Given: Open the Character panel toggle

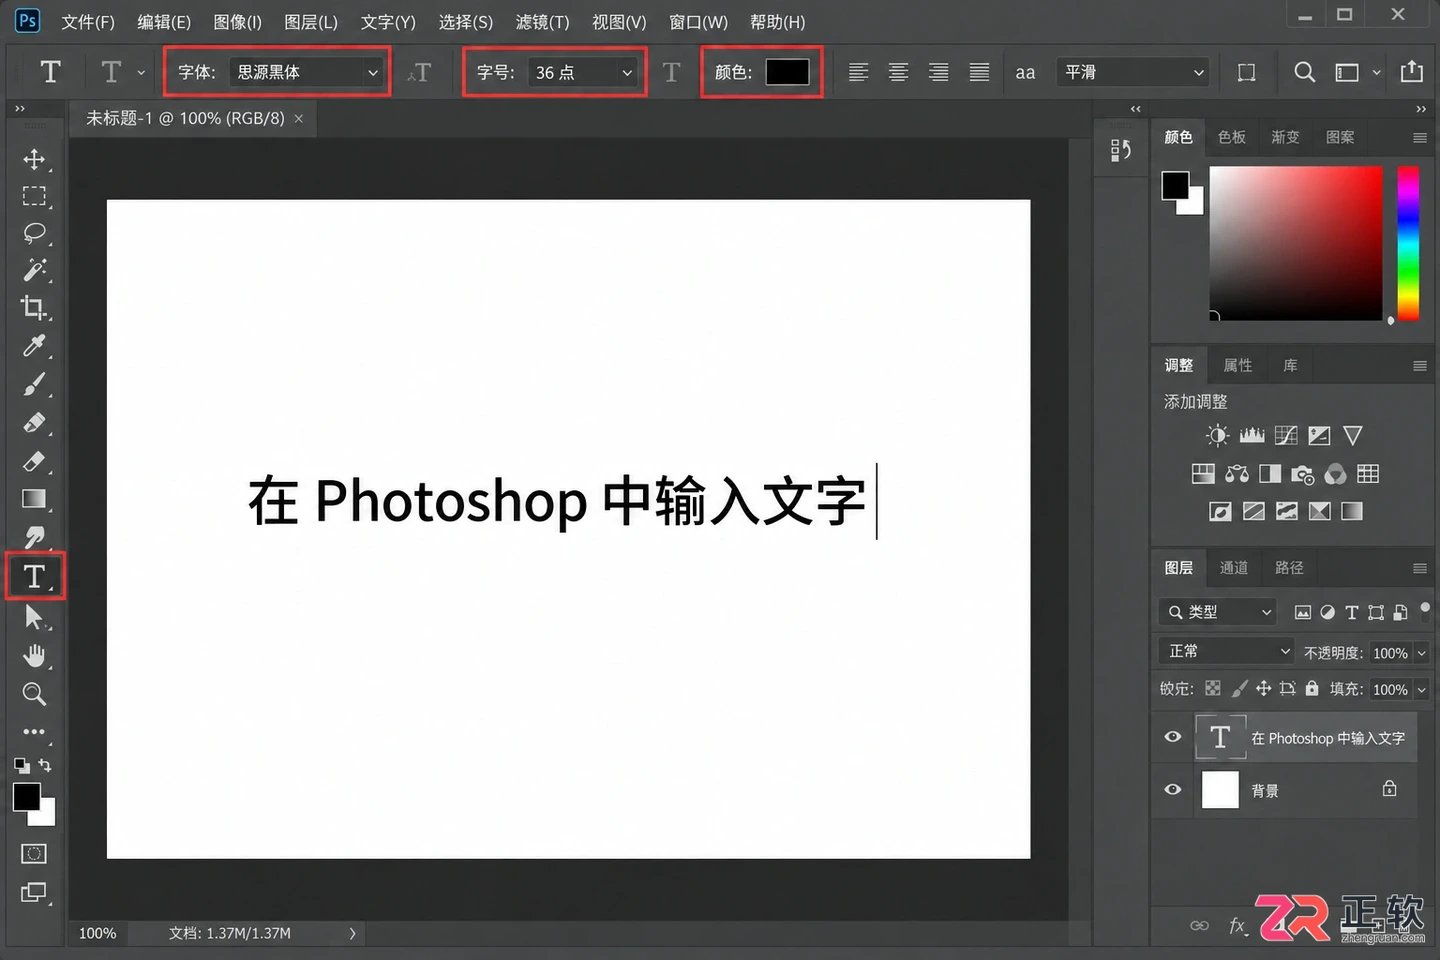Looking at the screenshot, I should coord(1246,72).
